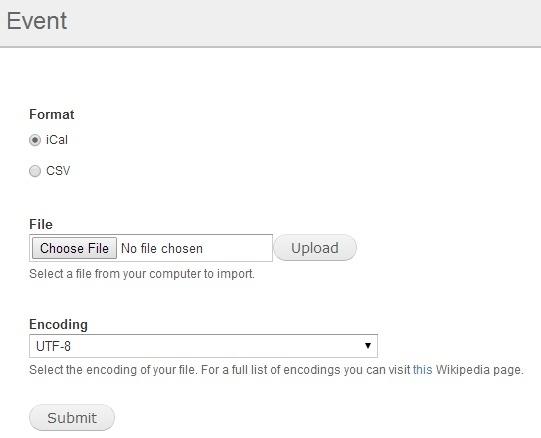Click the File field label
Image resolution: width=541 pixels, height=438 pixels.
pos(41,224)
